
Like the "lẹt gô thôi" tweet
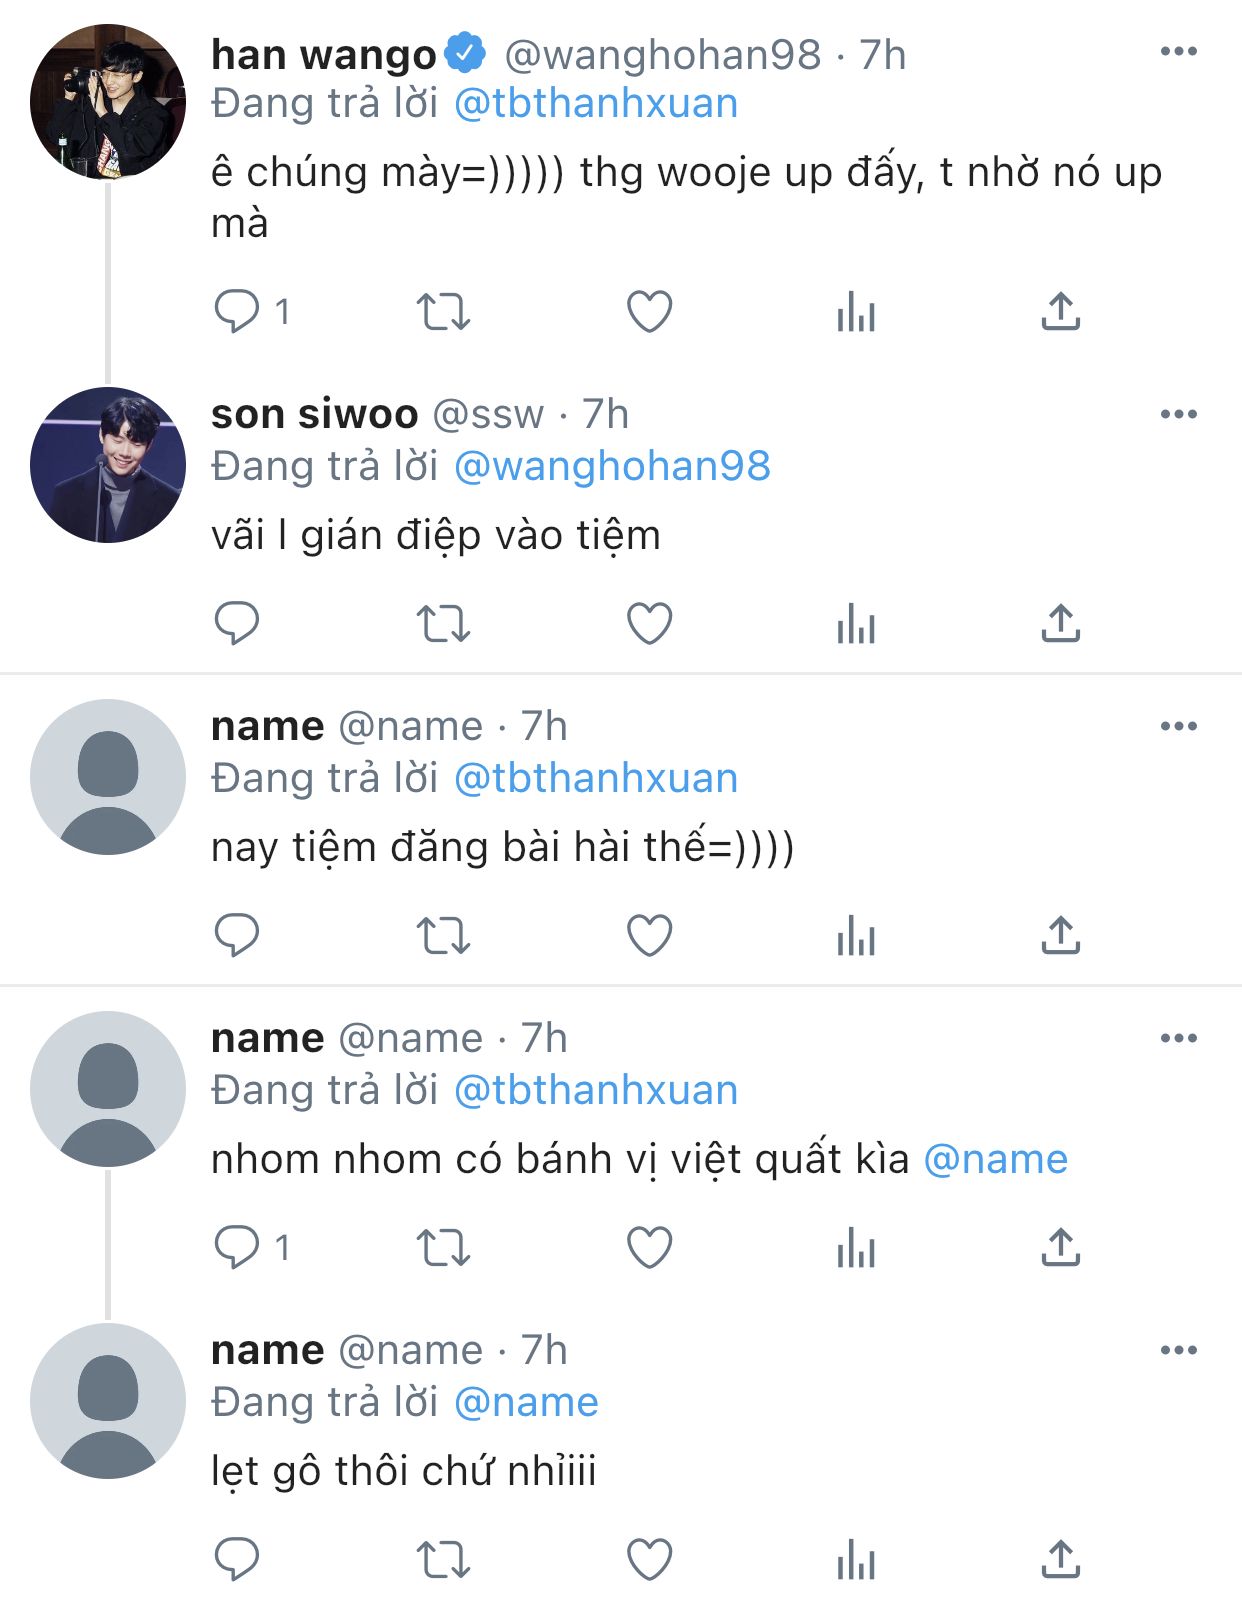point(649,1560)
